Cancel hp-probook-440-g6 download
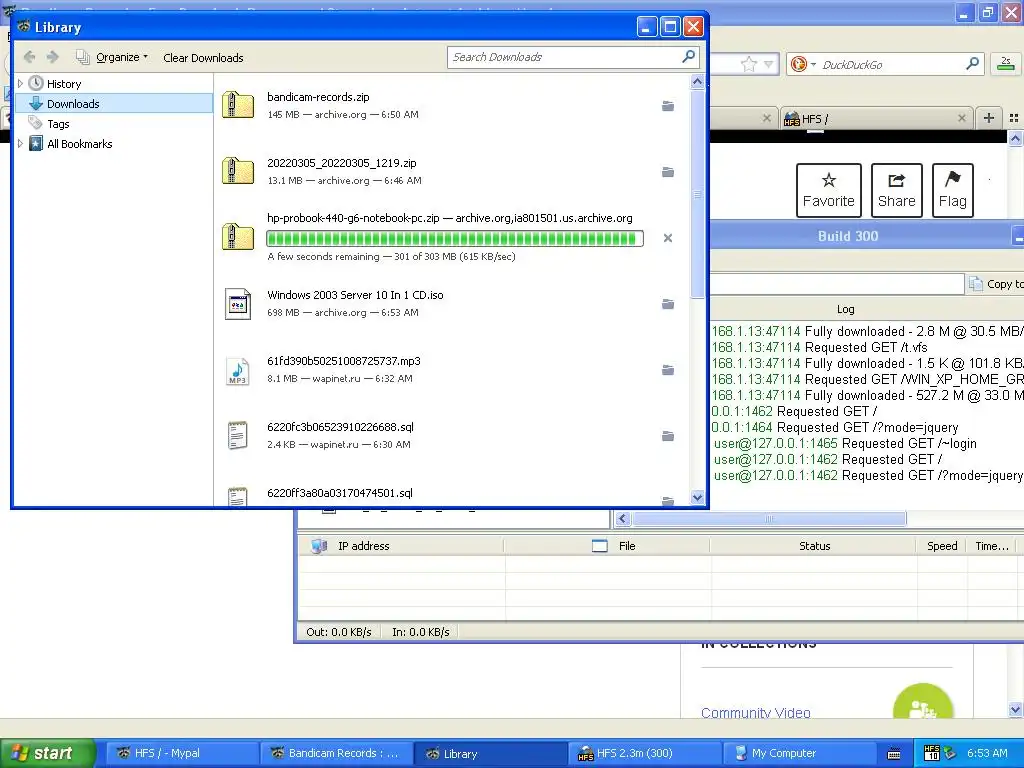The image size is (1024, 768). [x=667, y=238]
